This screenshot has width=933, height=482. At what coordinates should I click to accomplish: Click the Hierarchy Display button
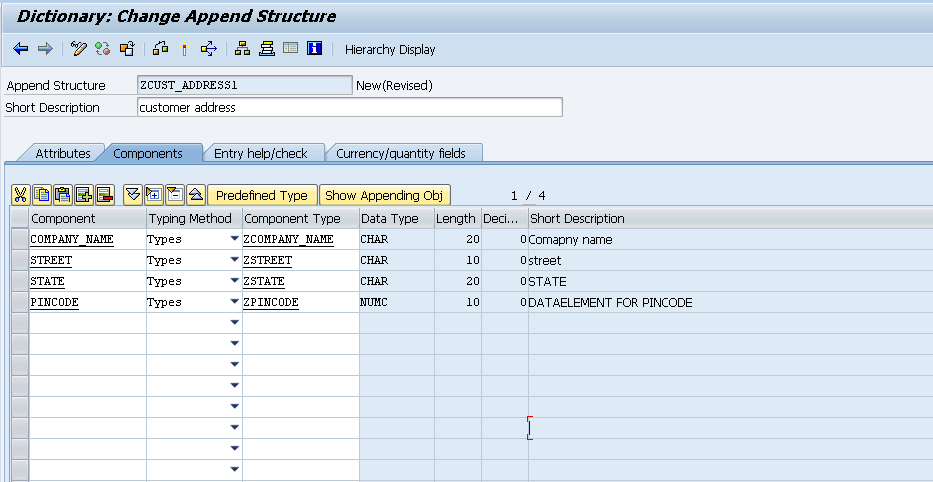tap(390, 49)
